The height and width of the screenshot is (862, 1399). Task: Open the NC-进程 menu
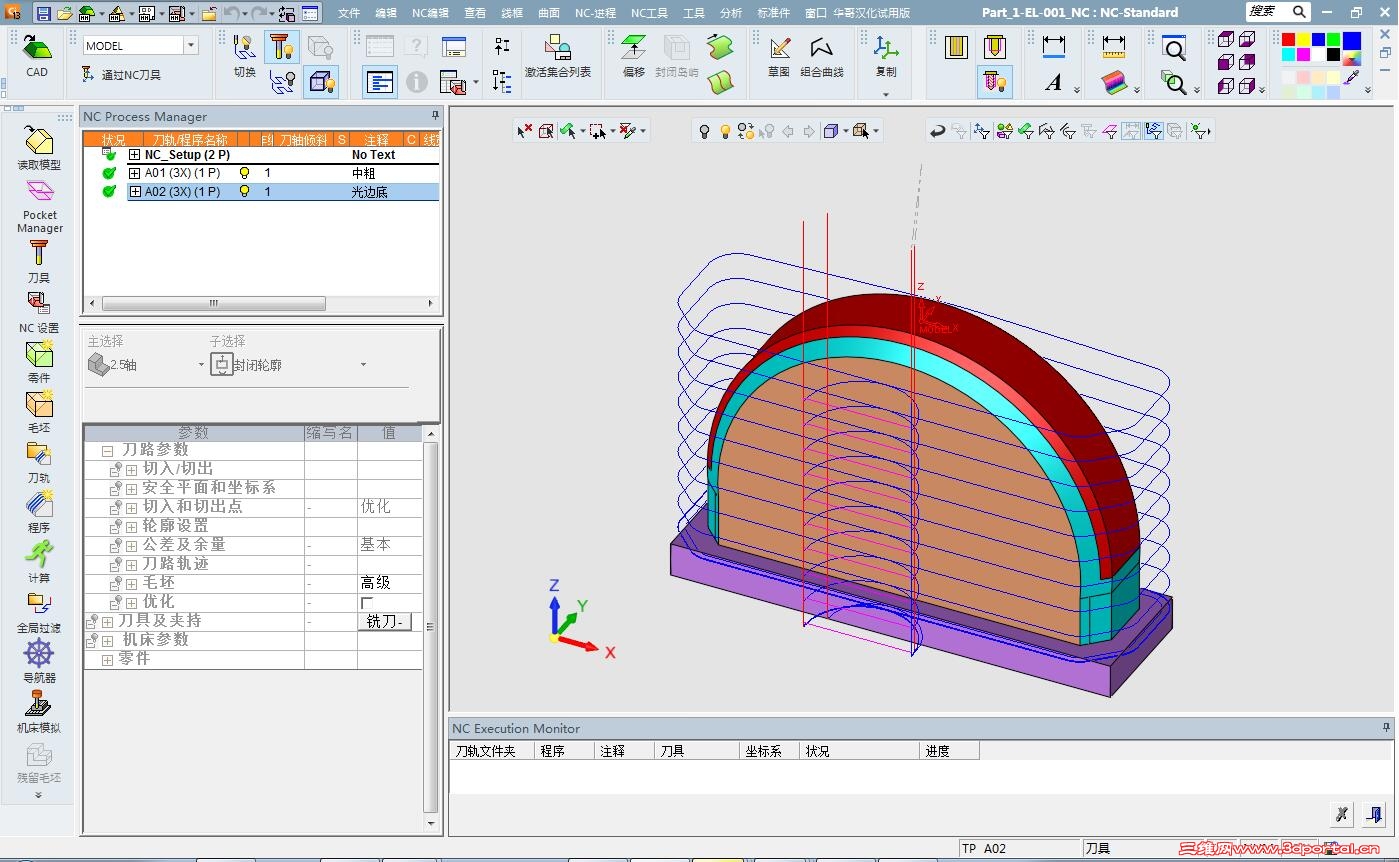(x=595, y=13)
